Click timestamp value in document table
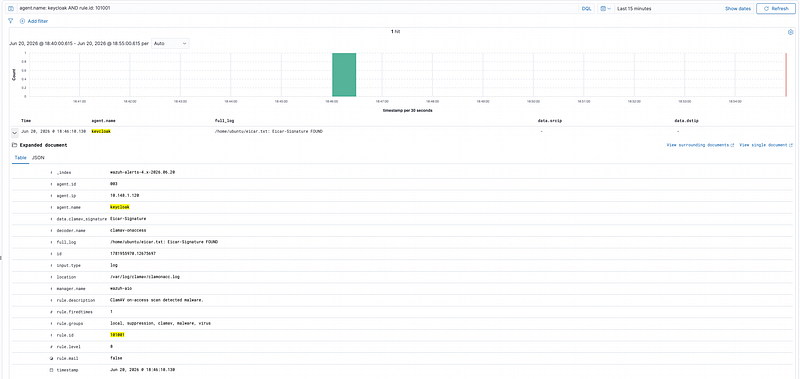This screenshot has height=379, width=800. (142, 370)
